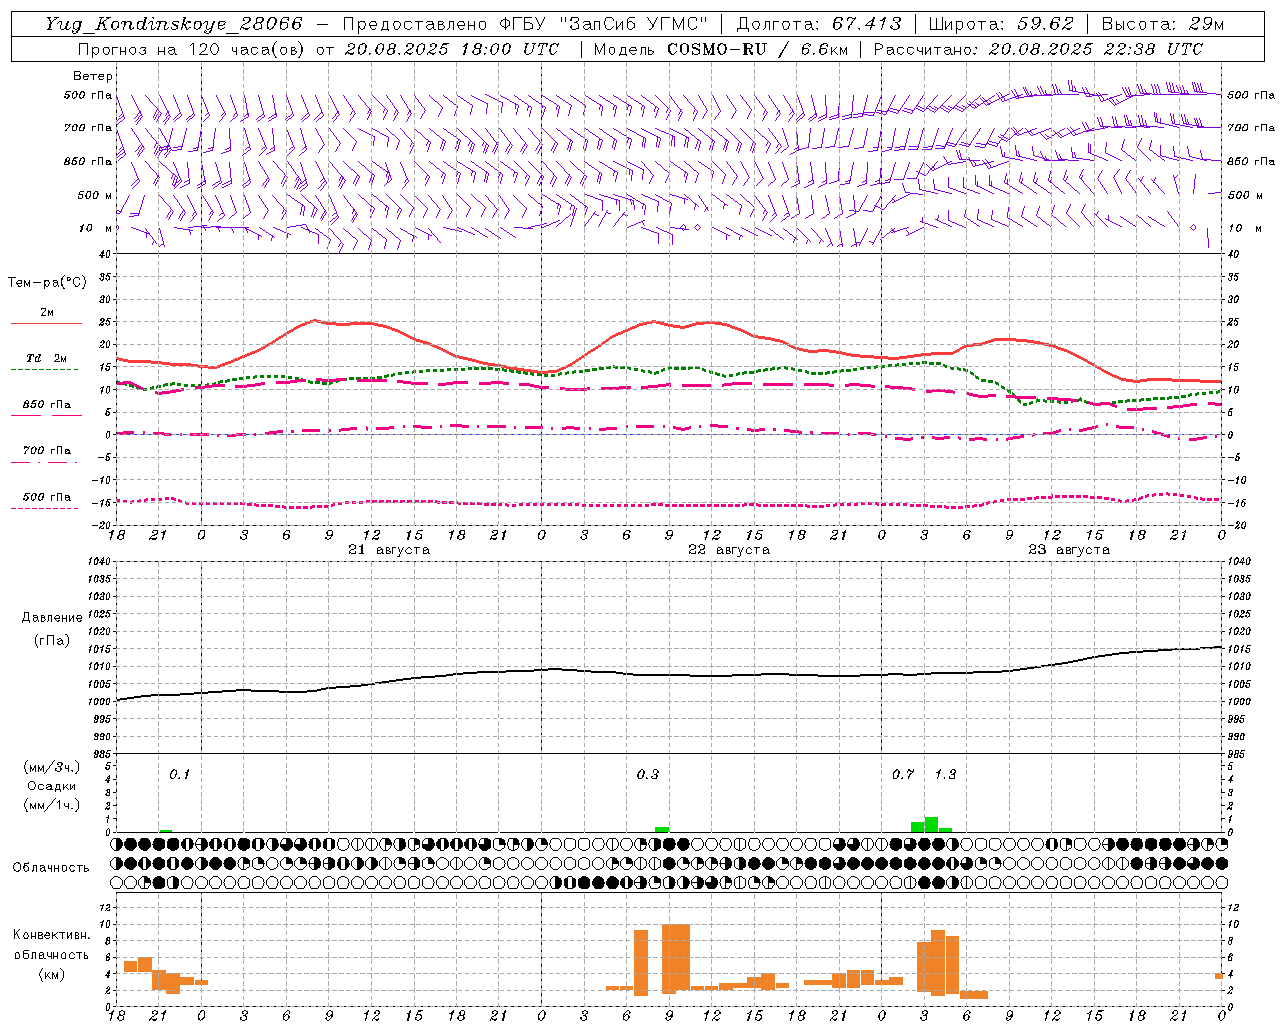Select the text Предоставлено ФГБУ "ЗапСиб УГМС"
The image size is (1280, 1024).
pos(524,24)
